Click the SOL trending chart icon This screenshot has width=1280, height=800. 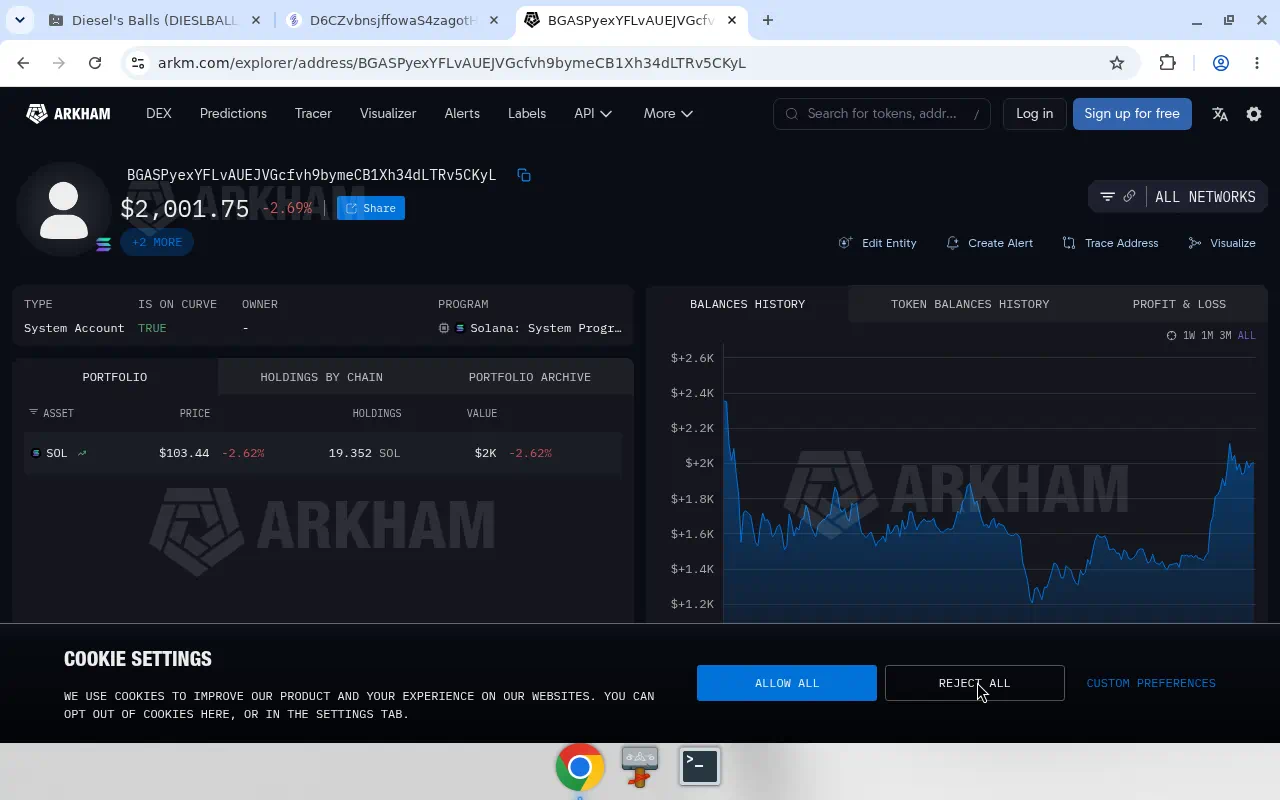82,453
